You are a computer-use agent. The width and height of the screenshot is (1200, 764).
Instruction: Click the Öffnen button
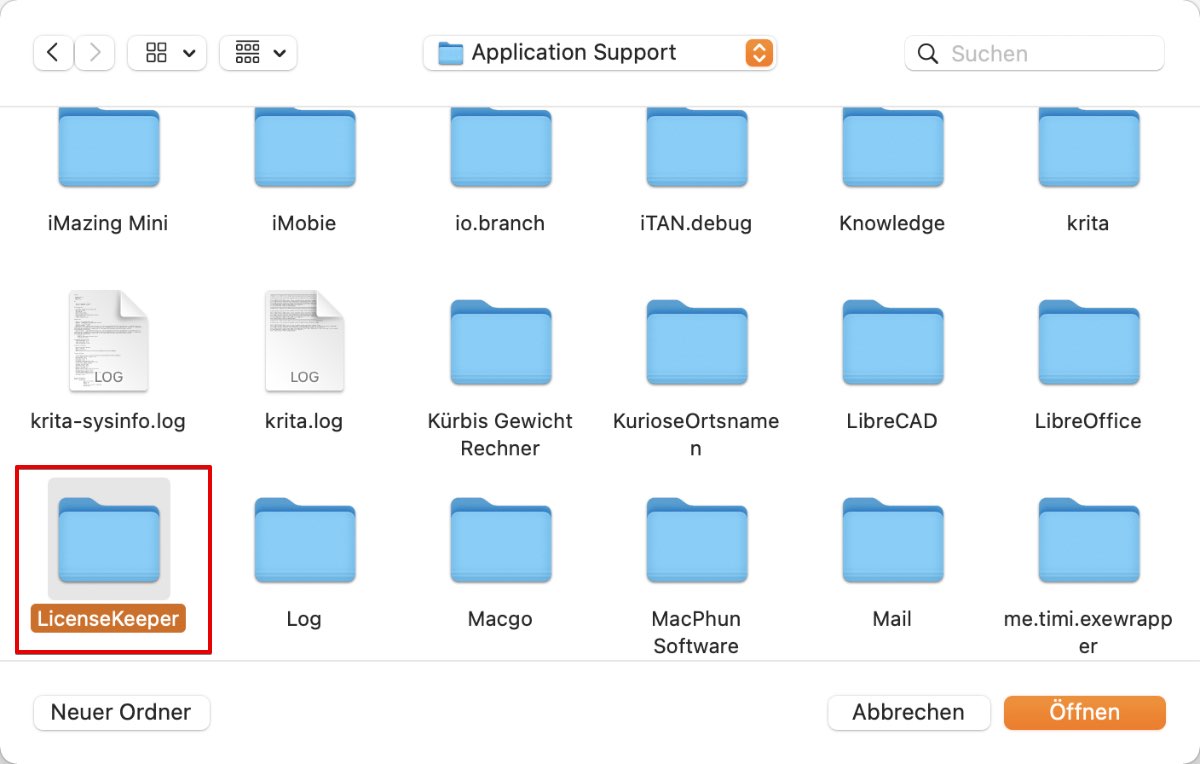tap(1085, 712)
